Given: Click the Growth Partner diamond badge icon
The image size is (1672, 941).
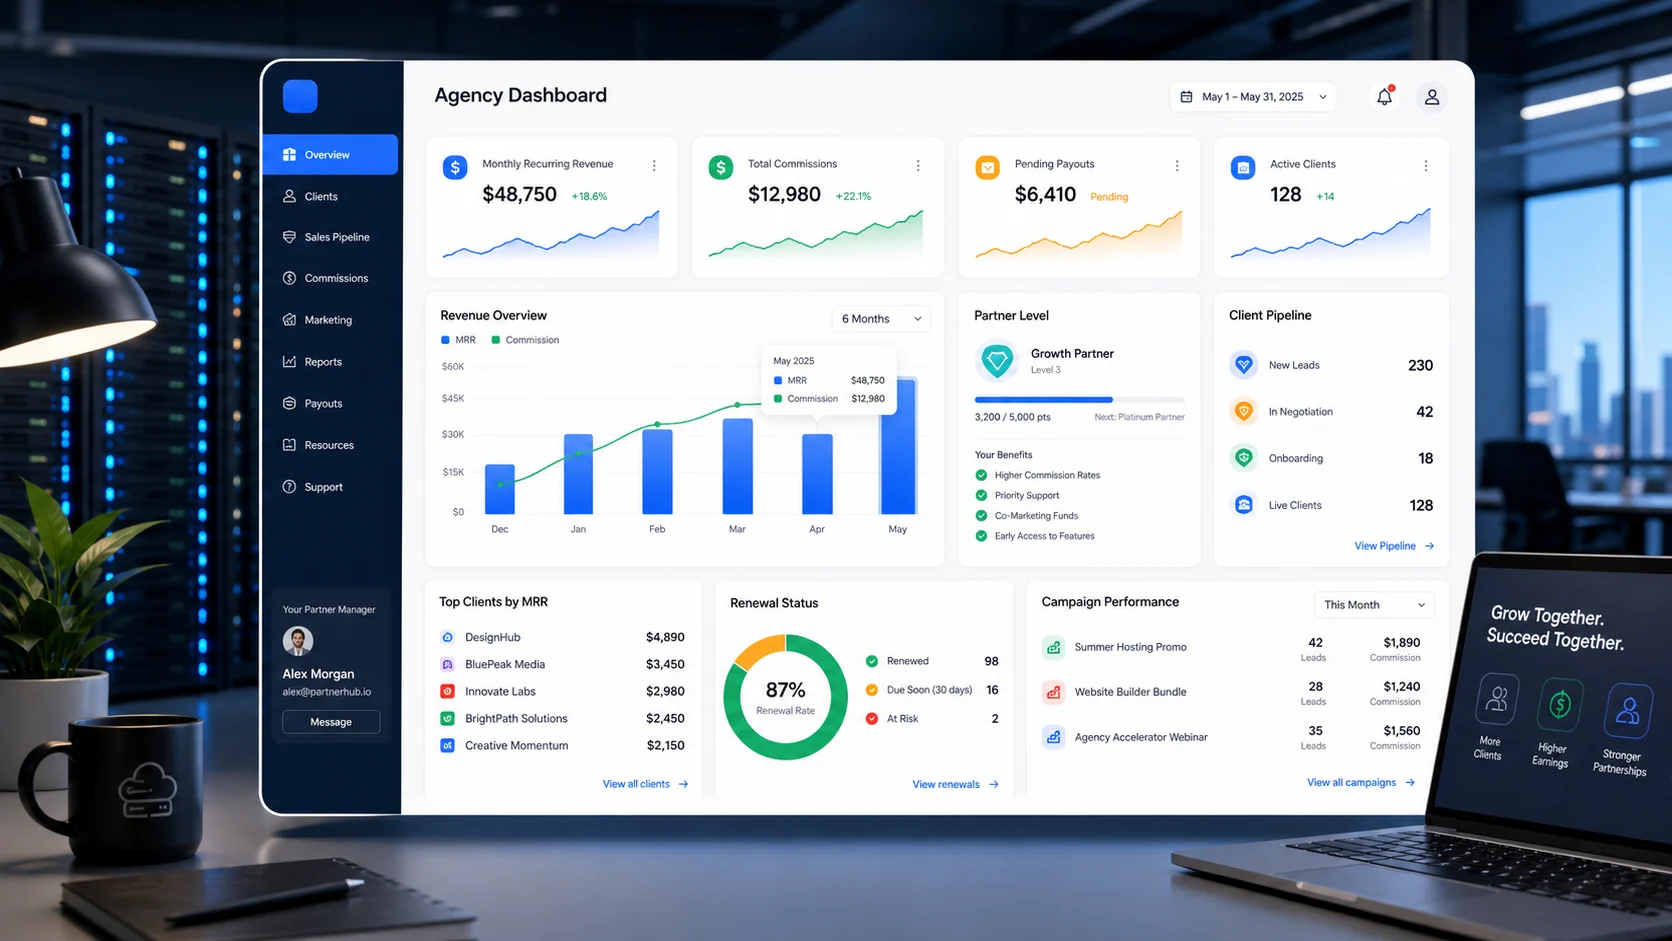Looking at the screenshot, I should tap(997, 360).
